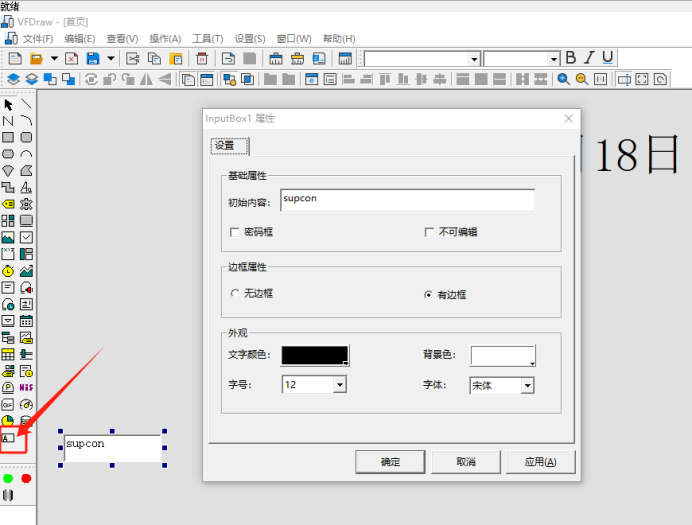The height and width of the screenshot is (525, 692).
Task: Expand the arrow beside the open icon
Action: [x=54, y=58]
